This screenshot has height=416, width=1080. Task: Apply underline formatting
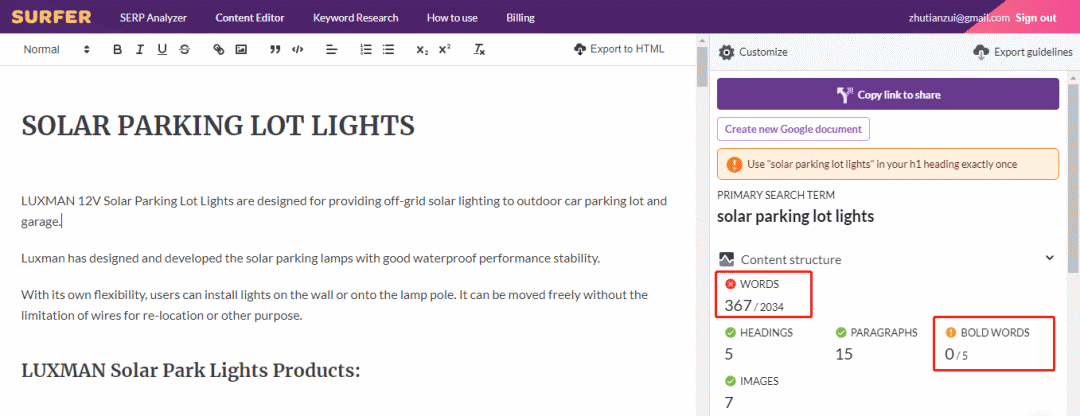tap(162, 50)
